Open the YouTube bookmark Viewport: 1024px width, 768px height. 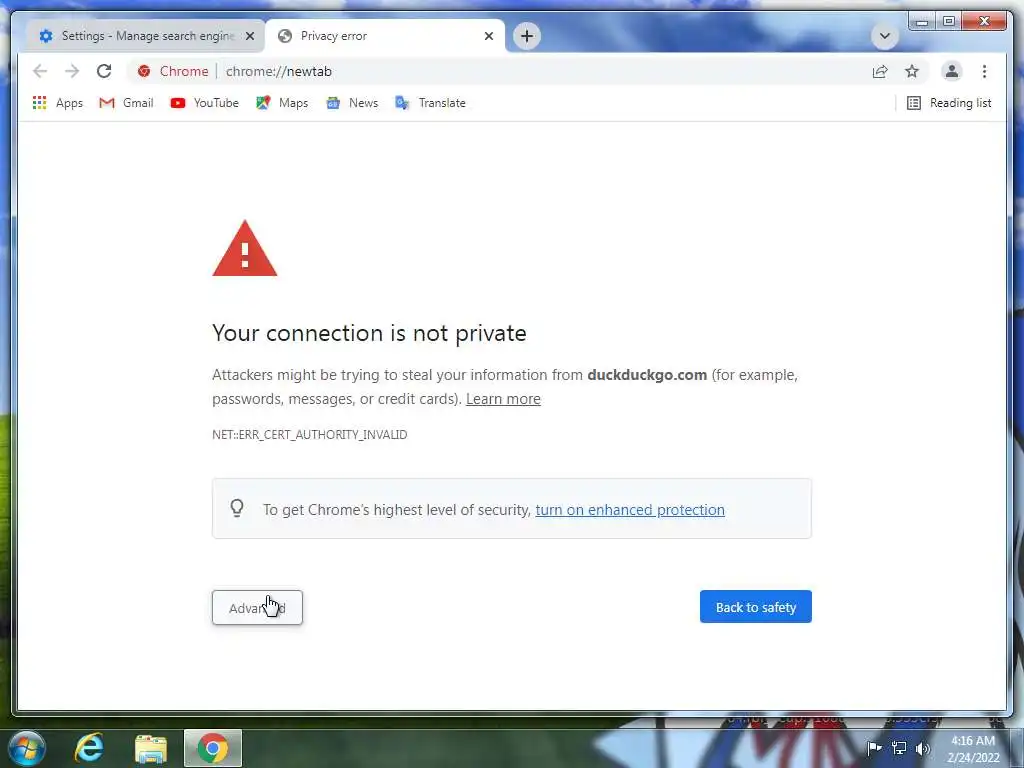[x=204, y=103]
